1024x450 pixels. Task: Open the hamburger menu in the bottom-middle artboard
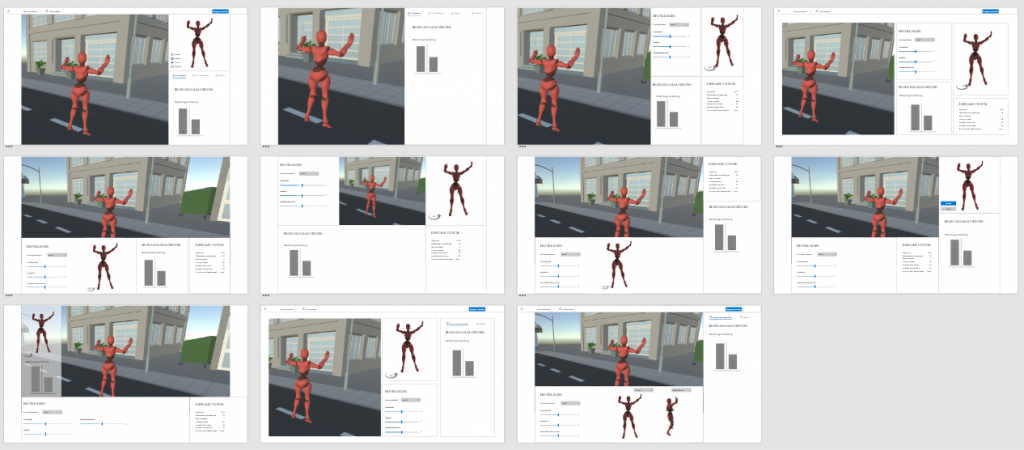point(267,310)
